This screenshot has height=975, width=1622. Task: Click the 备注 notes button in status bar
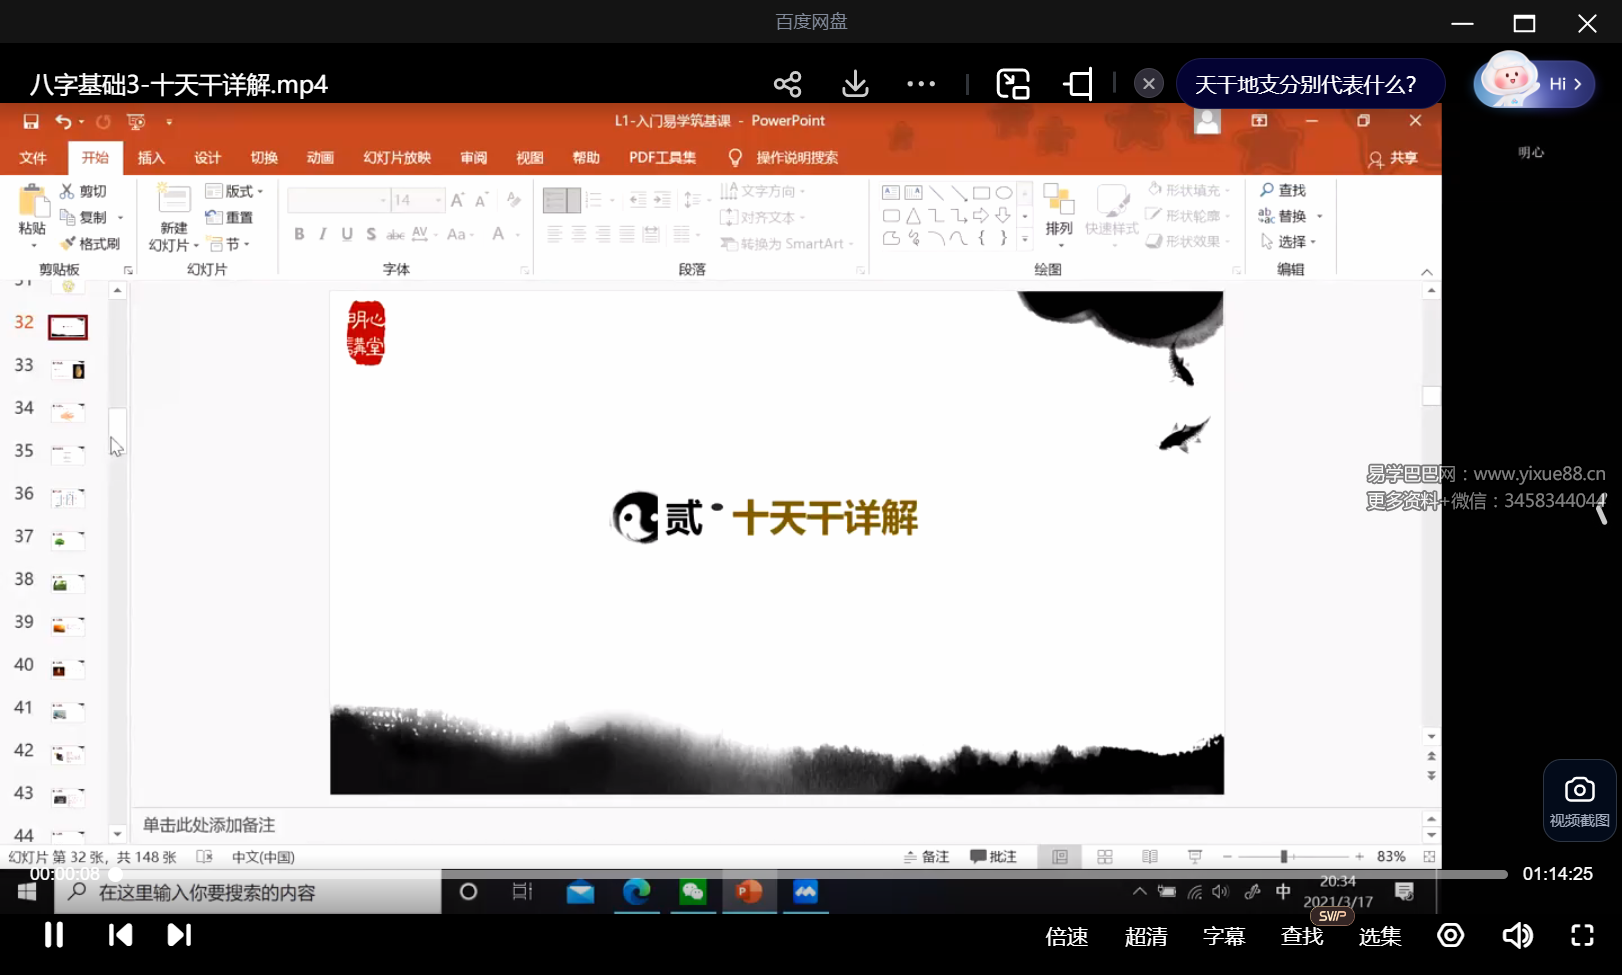click(x=926, y=857)
